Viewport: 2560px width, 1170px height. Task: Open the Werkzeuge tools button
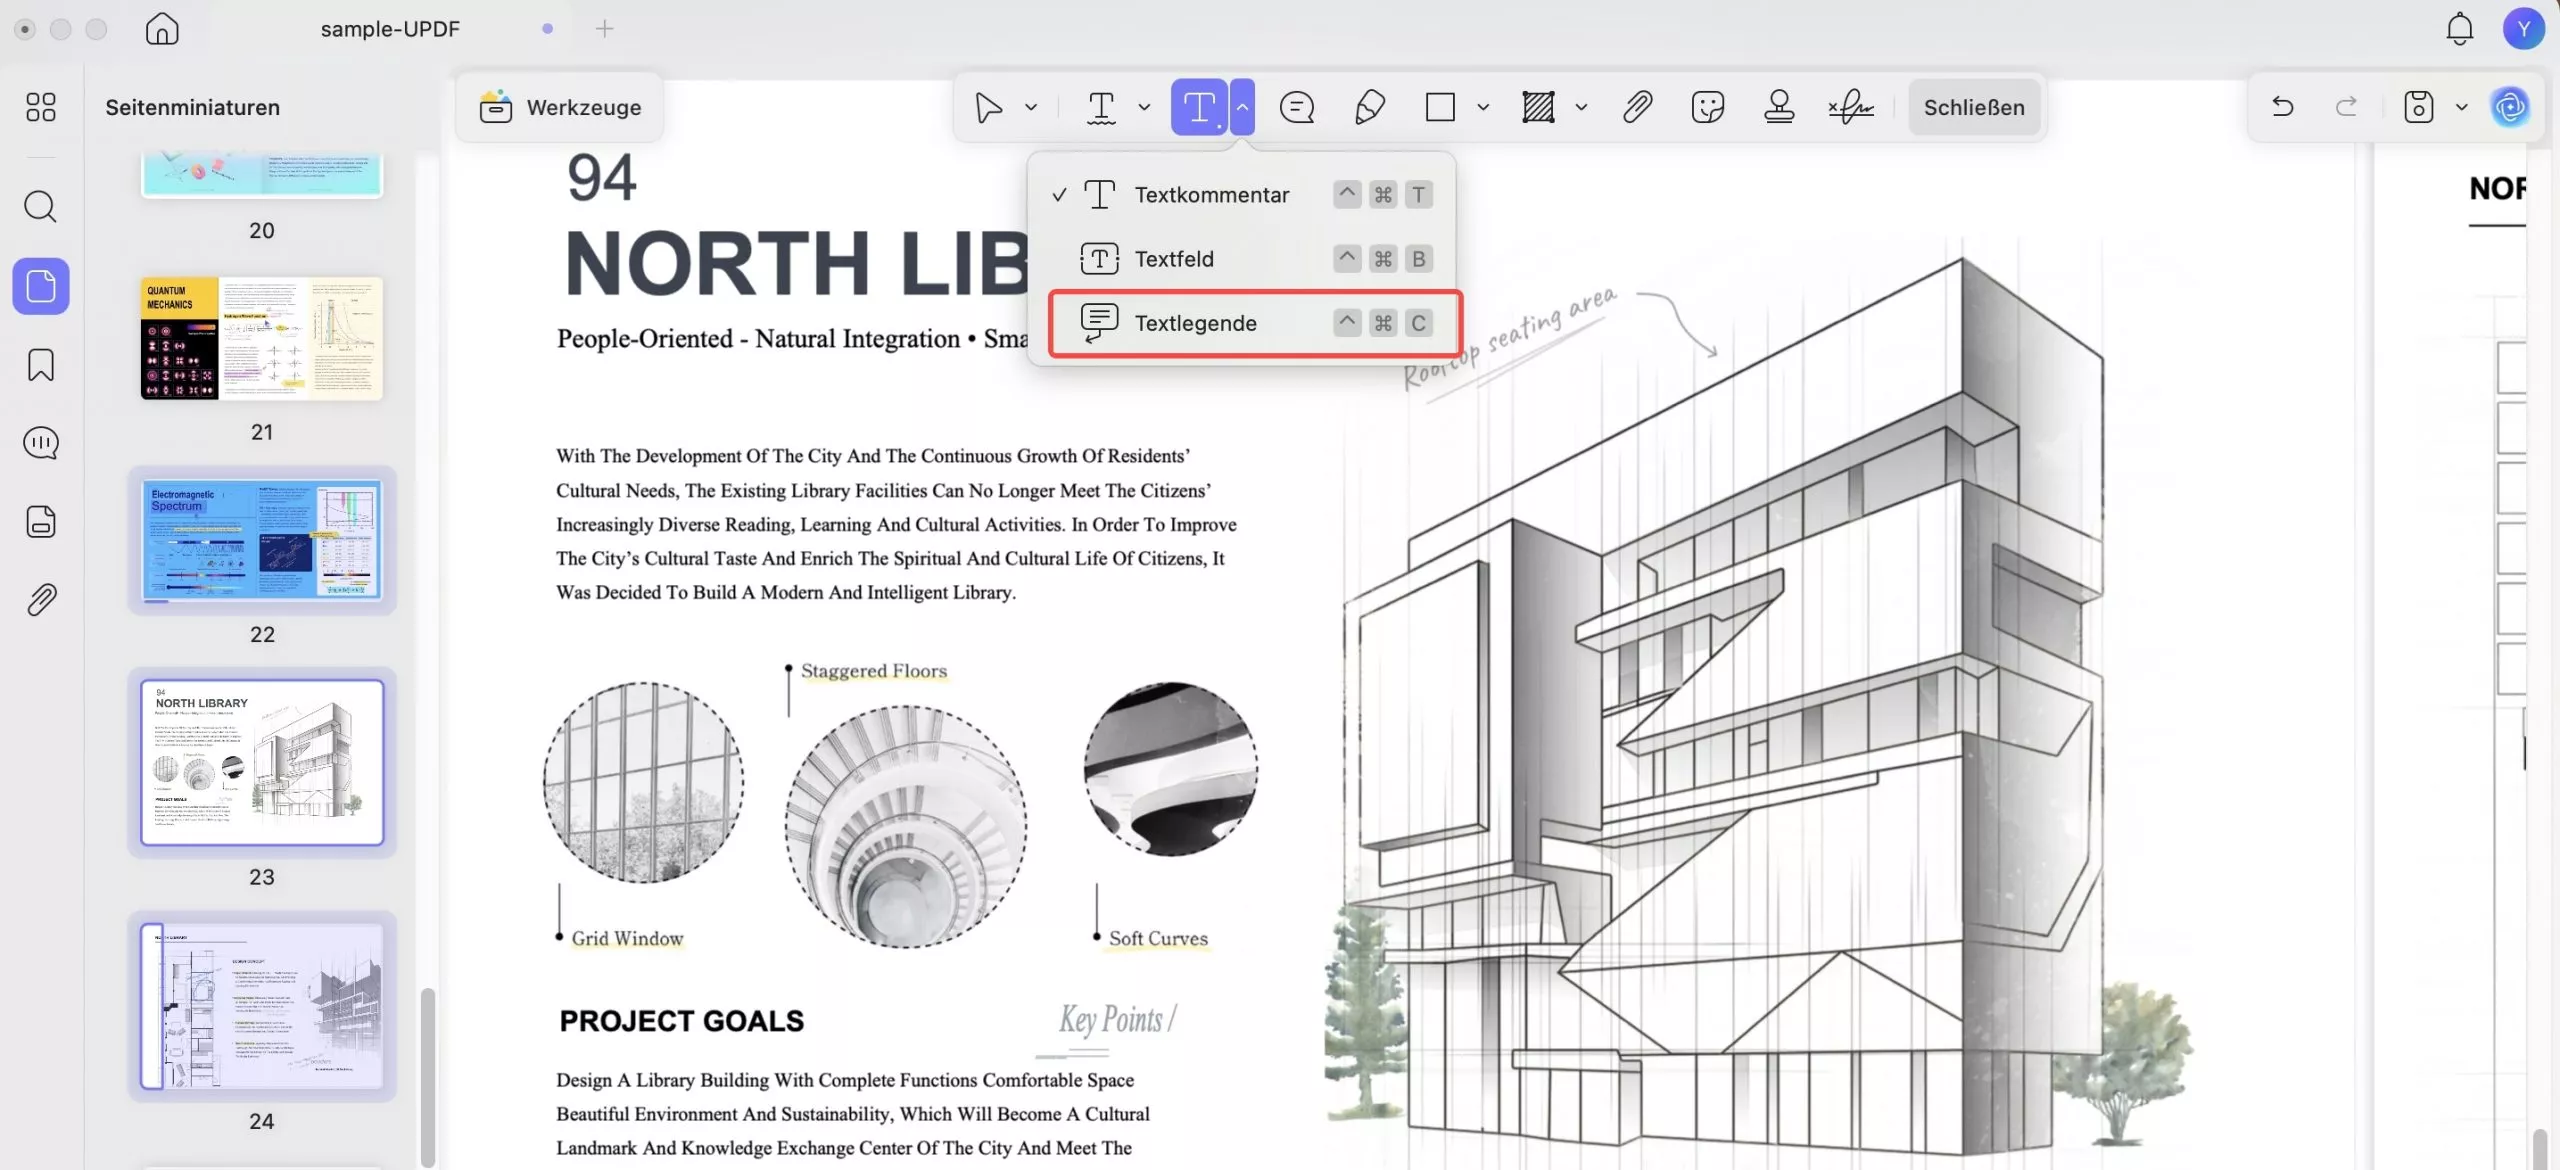(560, 107)
